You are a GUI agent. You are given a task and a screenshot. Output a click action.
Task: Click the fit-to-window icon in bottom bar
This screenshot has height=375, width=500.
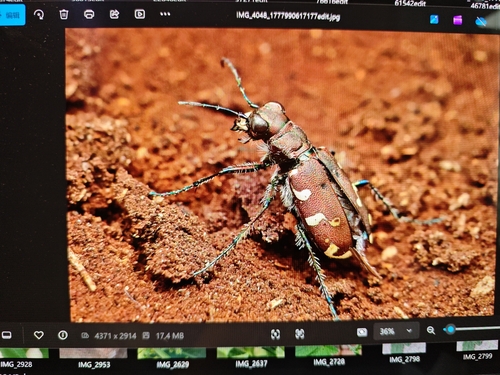coord(275,334)
